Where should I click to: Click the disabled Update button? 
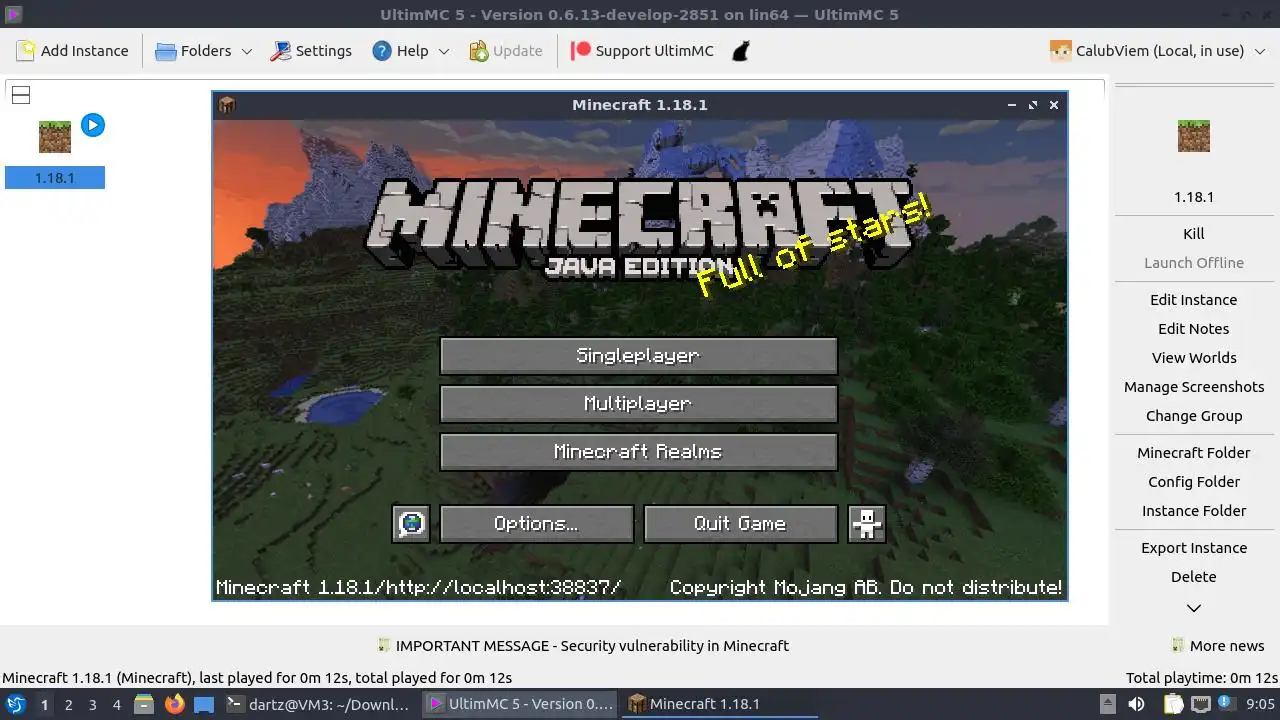[x=505, y=51]
